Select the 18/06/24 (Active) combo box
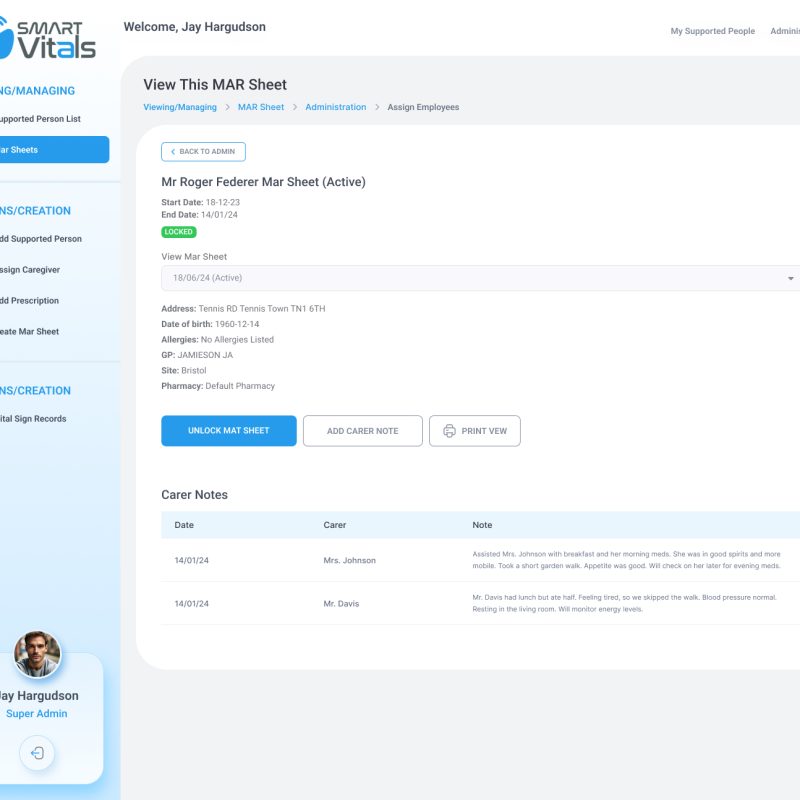 point(470,278)
